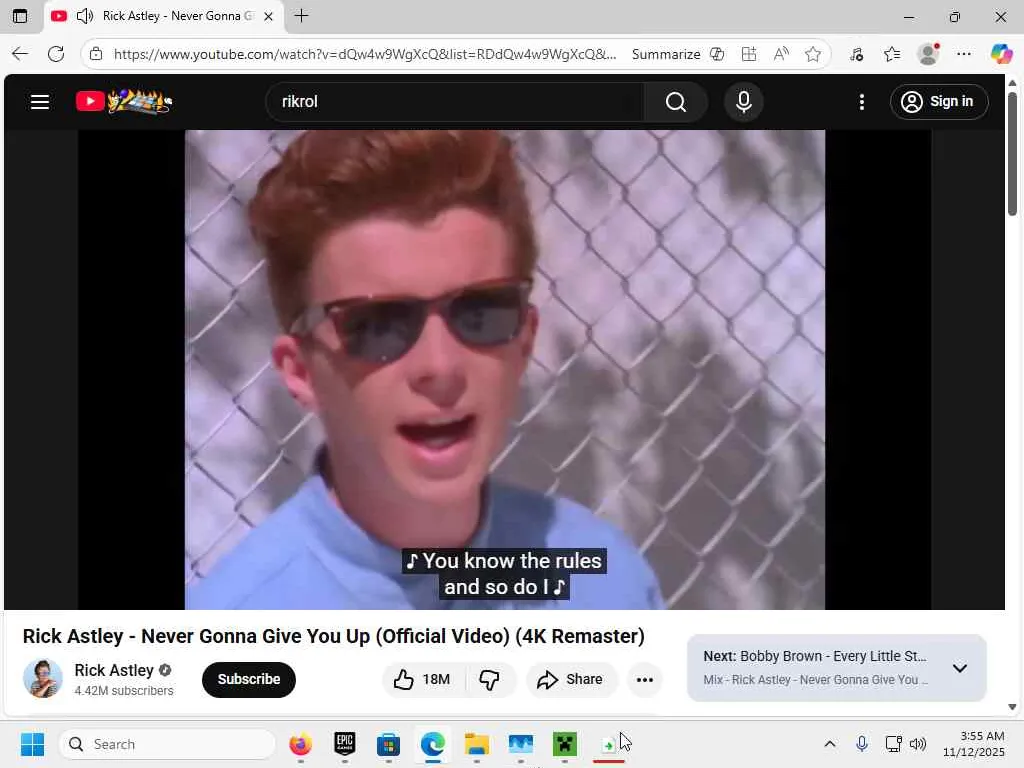This screenshot has height=768, width=1024.
Task: Click the Next: Bobby Brown video title
Action: 814,656
